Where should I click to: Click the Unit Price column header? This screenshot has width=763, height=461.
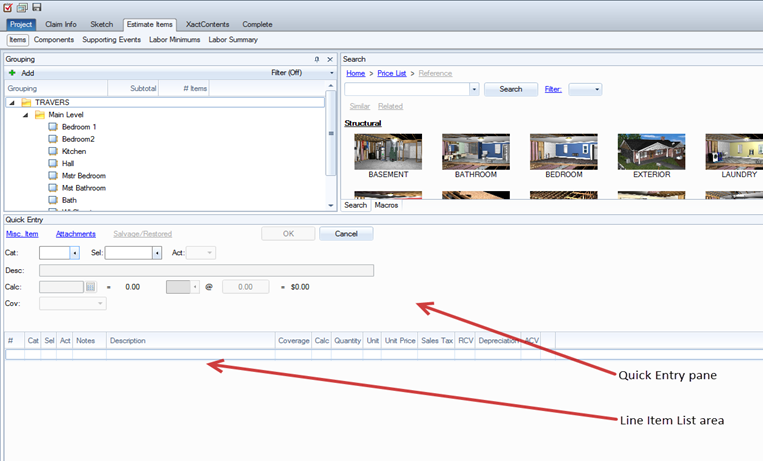(400, 341)
